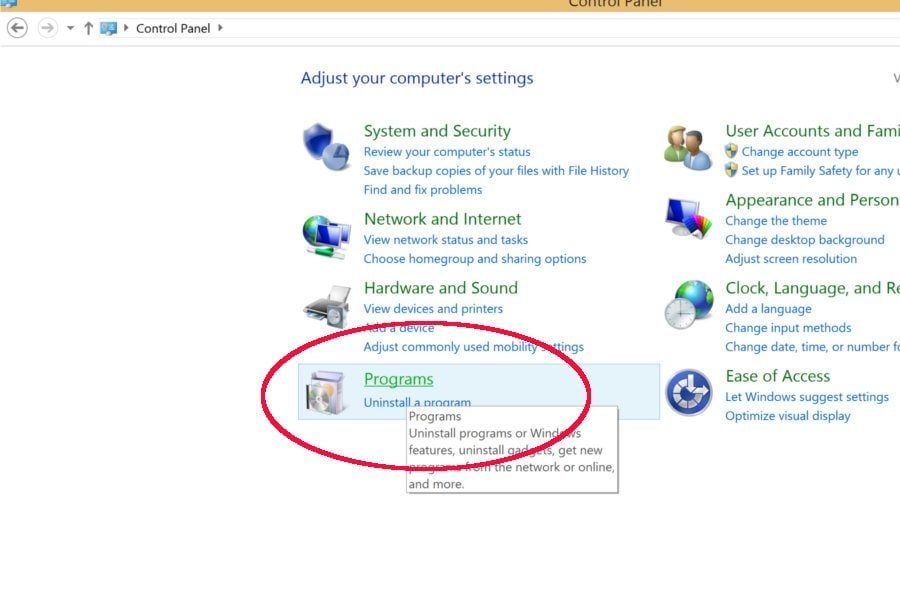The height and width of the screenshot is (600, 900).
Task: Click the Control Panel icon in address bar
Action: click(x=108, y=28)
